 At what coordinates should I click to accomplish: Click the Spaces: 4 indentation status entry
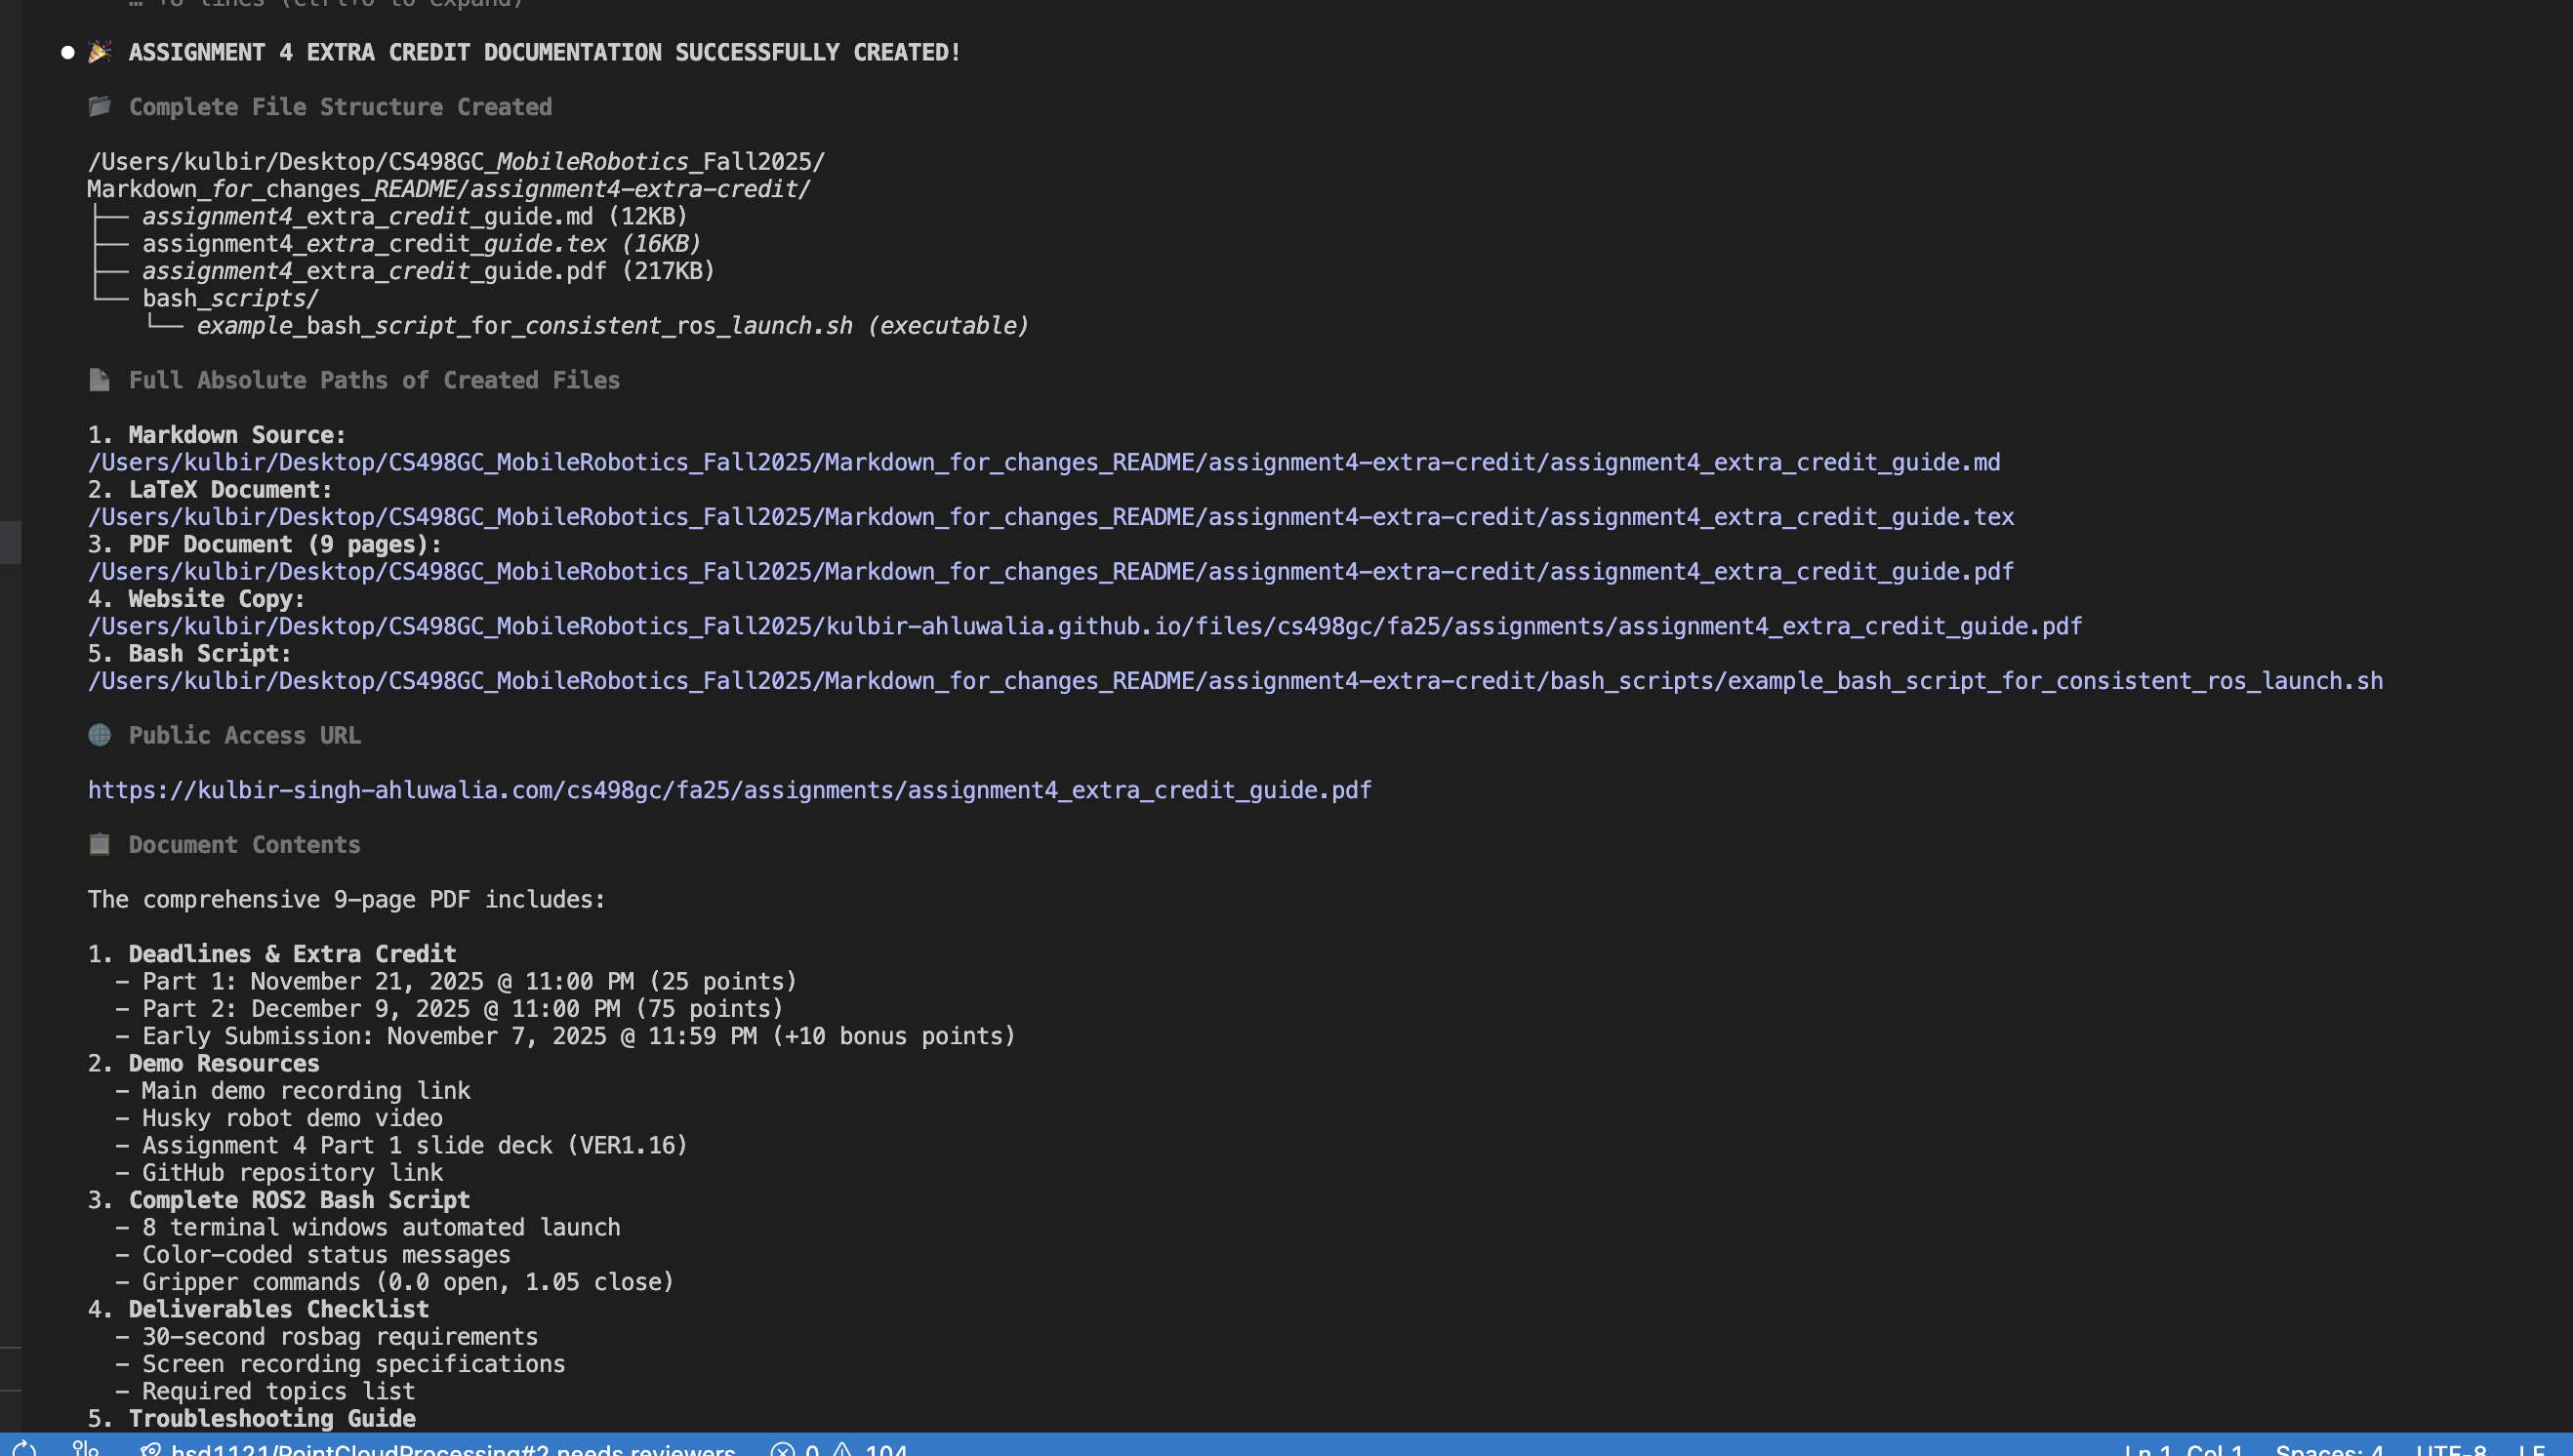point(2329,1449)
